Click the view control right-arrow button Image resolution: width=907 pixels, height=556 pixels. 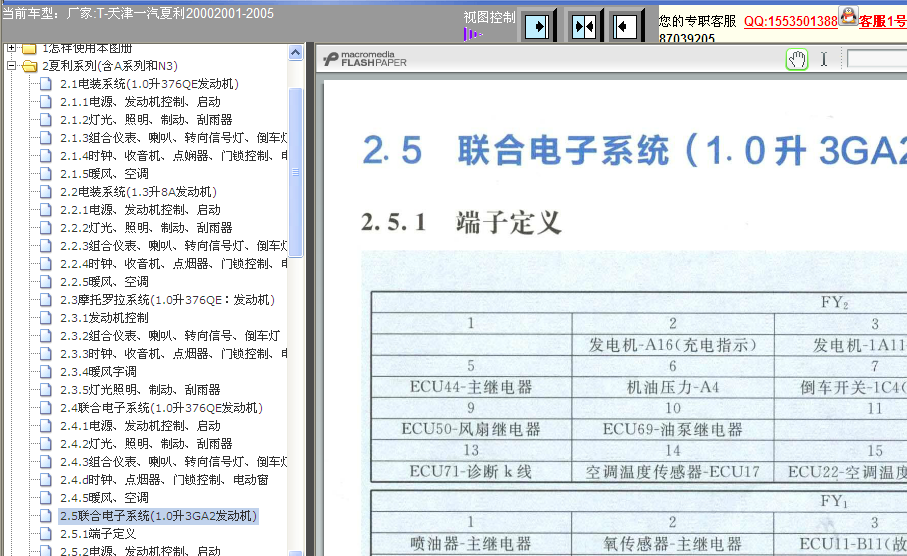tap(537, 26)
